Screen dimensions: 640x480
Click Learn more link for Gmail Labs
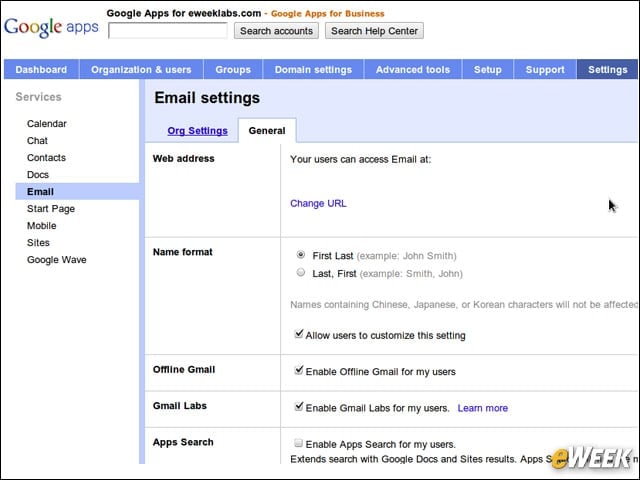tap(482, 408)
